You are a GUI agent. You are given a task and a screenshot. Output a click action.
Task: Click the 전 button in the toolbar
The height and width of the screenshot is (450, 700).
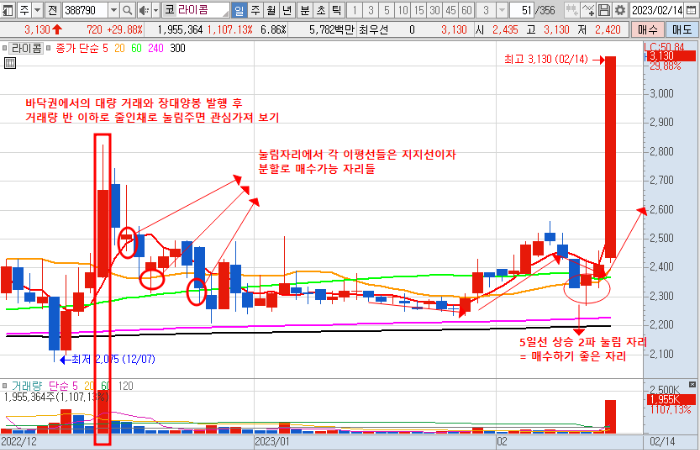(x=52, y=10)
